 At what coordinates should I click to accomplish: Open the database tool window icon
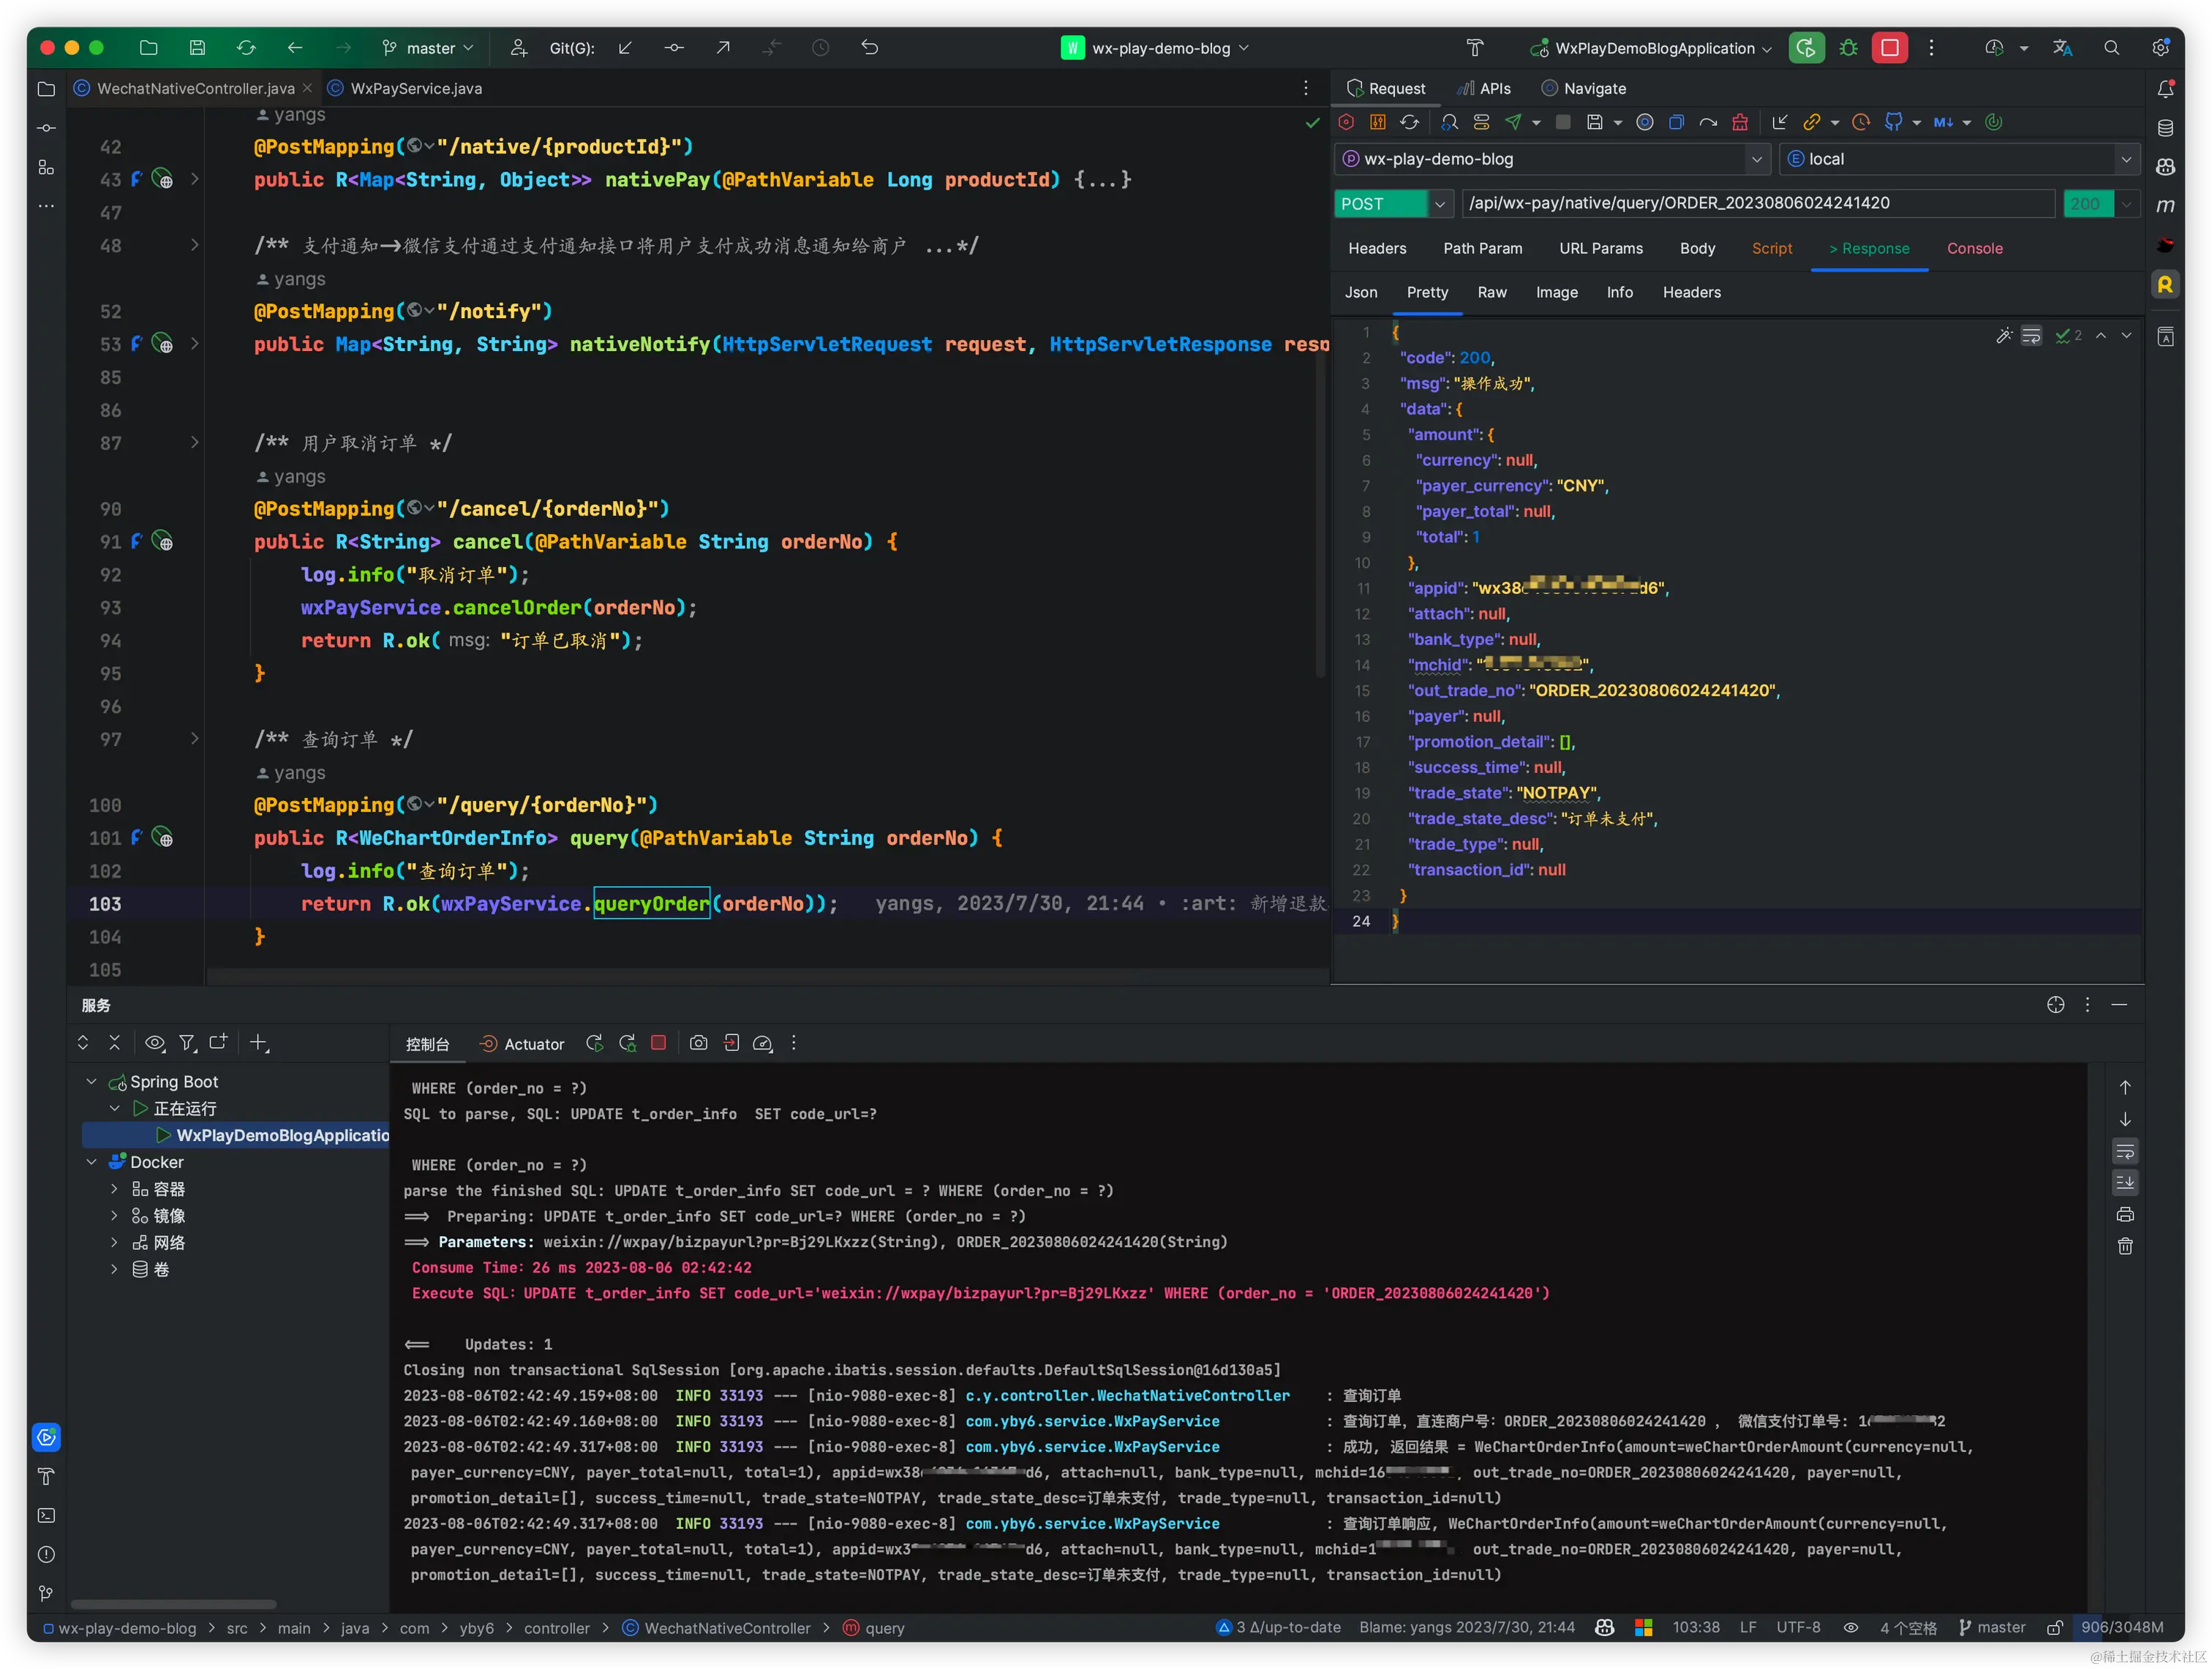[2165, 128]
